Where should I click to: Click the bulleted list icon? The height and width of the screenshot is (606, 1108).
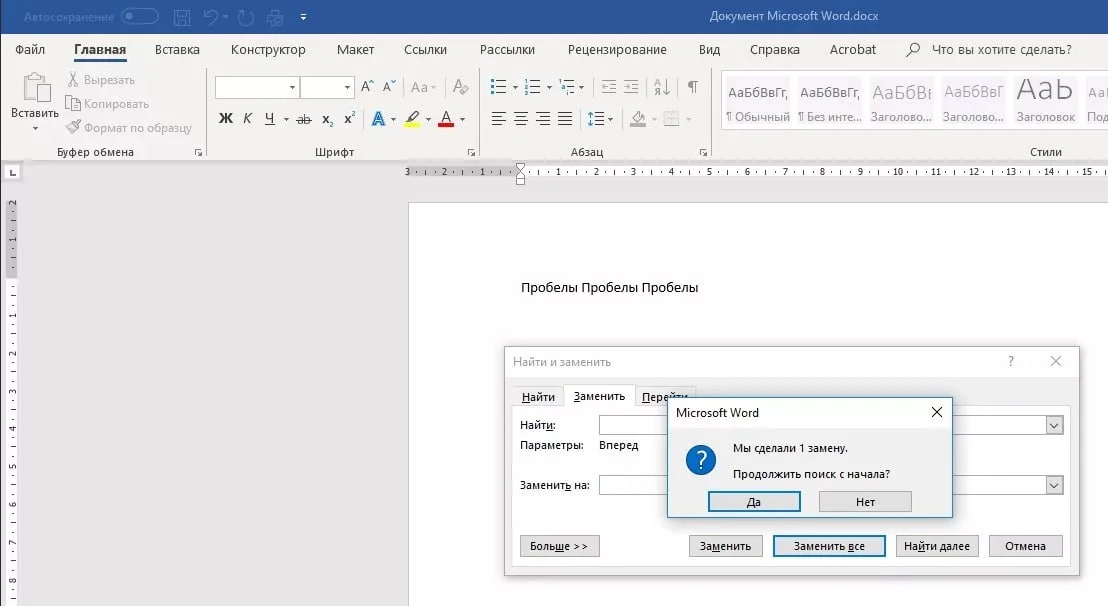tap(499, 87)
